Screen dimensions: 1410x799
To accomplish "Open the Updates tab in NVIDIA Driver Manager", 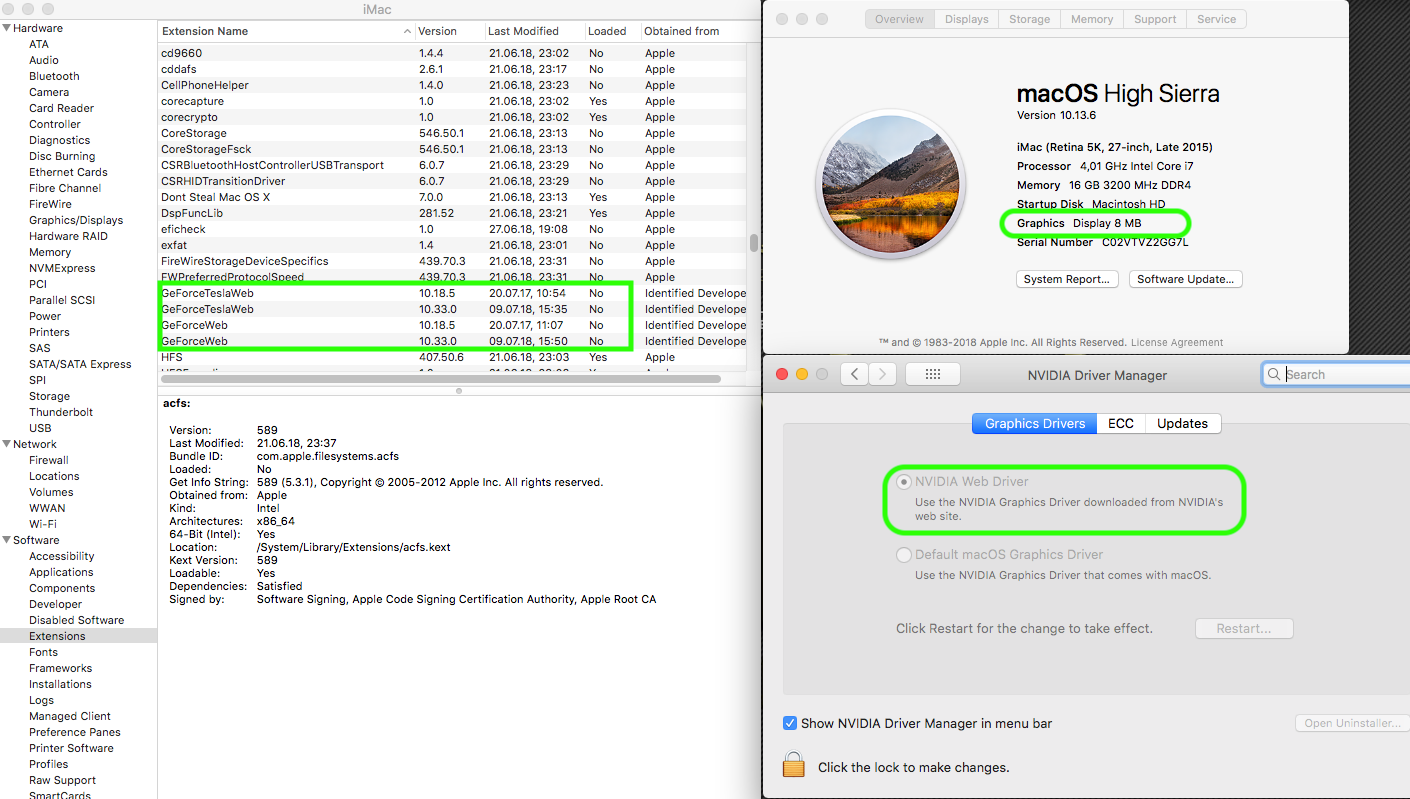I will pos(1183,424).
